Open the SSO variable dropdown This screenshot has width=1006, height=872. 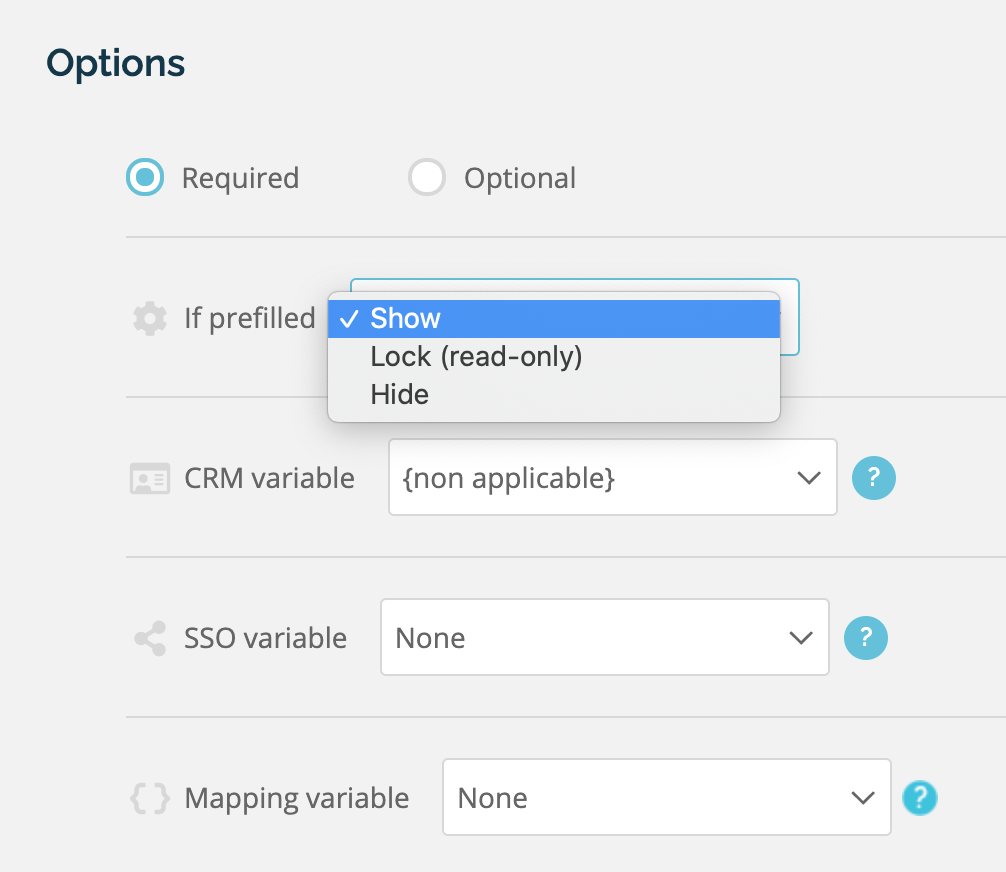tap(604, 637)
